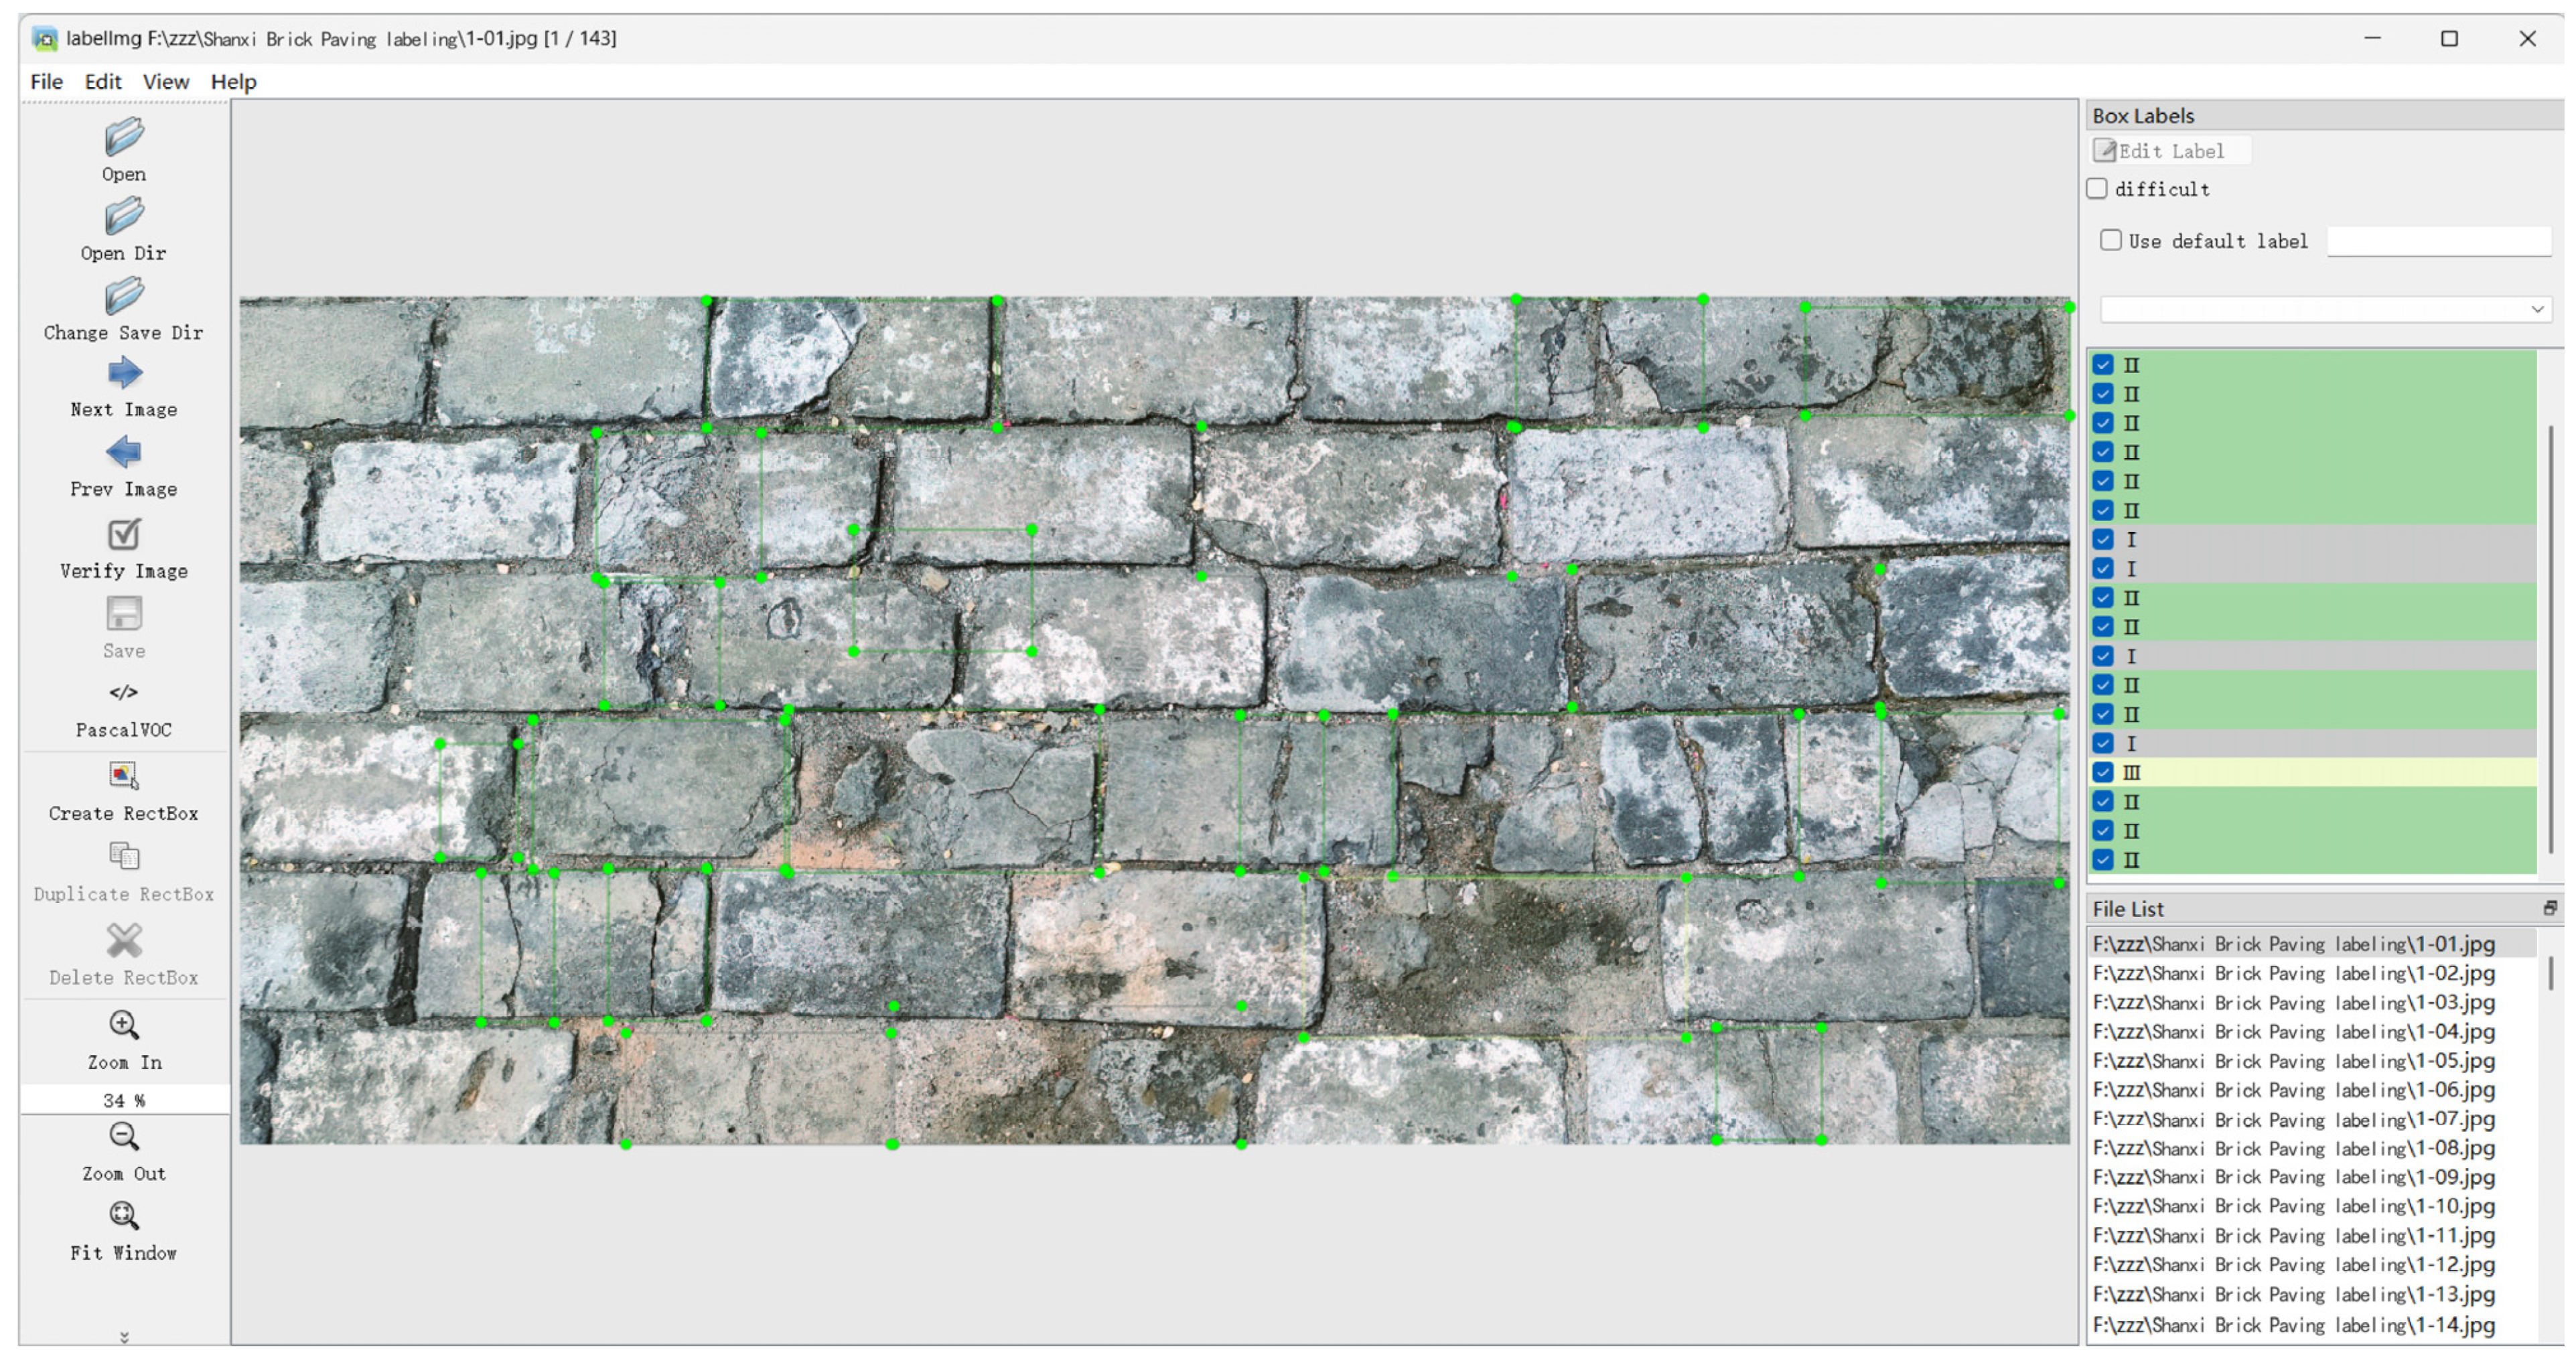Select file 1-07.jpg in File List

coord(2313,1119)
